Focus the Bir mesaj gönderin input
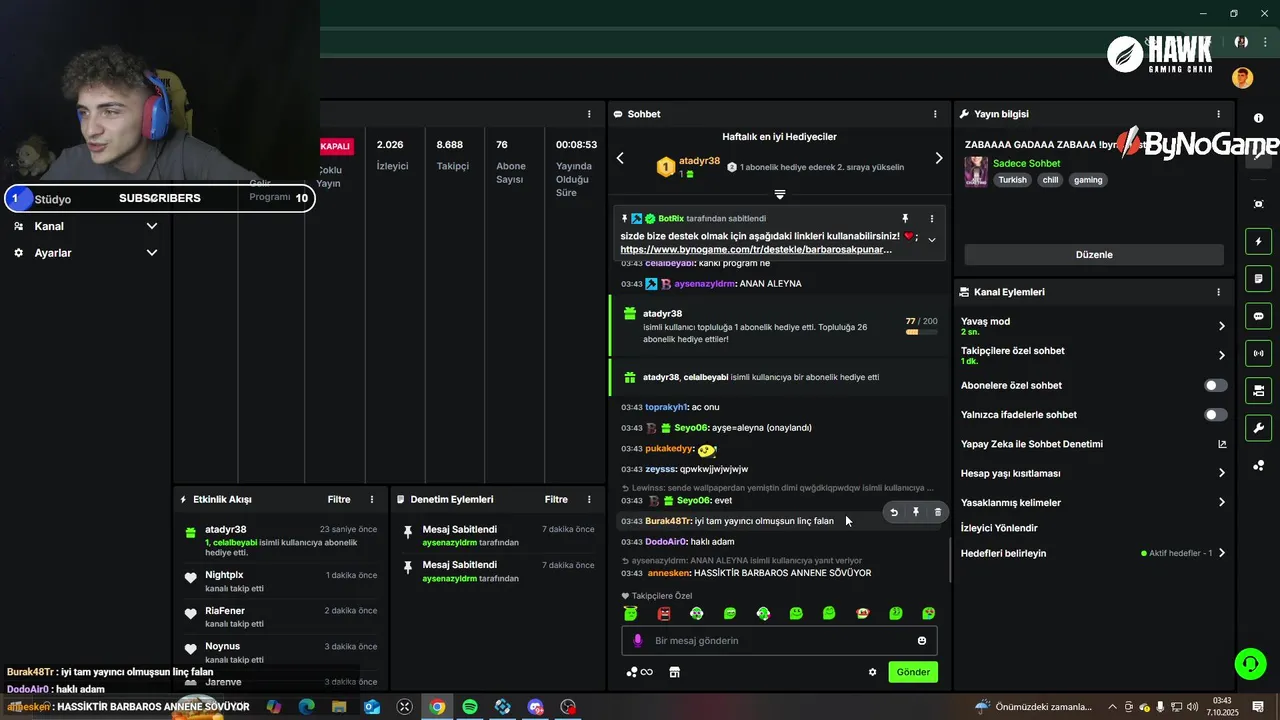Image resolution: width=1280 pixels, height=720 pixels. point(780,641)
